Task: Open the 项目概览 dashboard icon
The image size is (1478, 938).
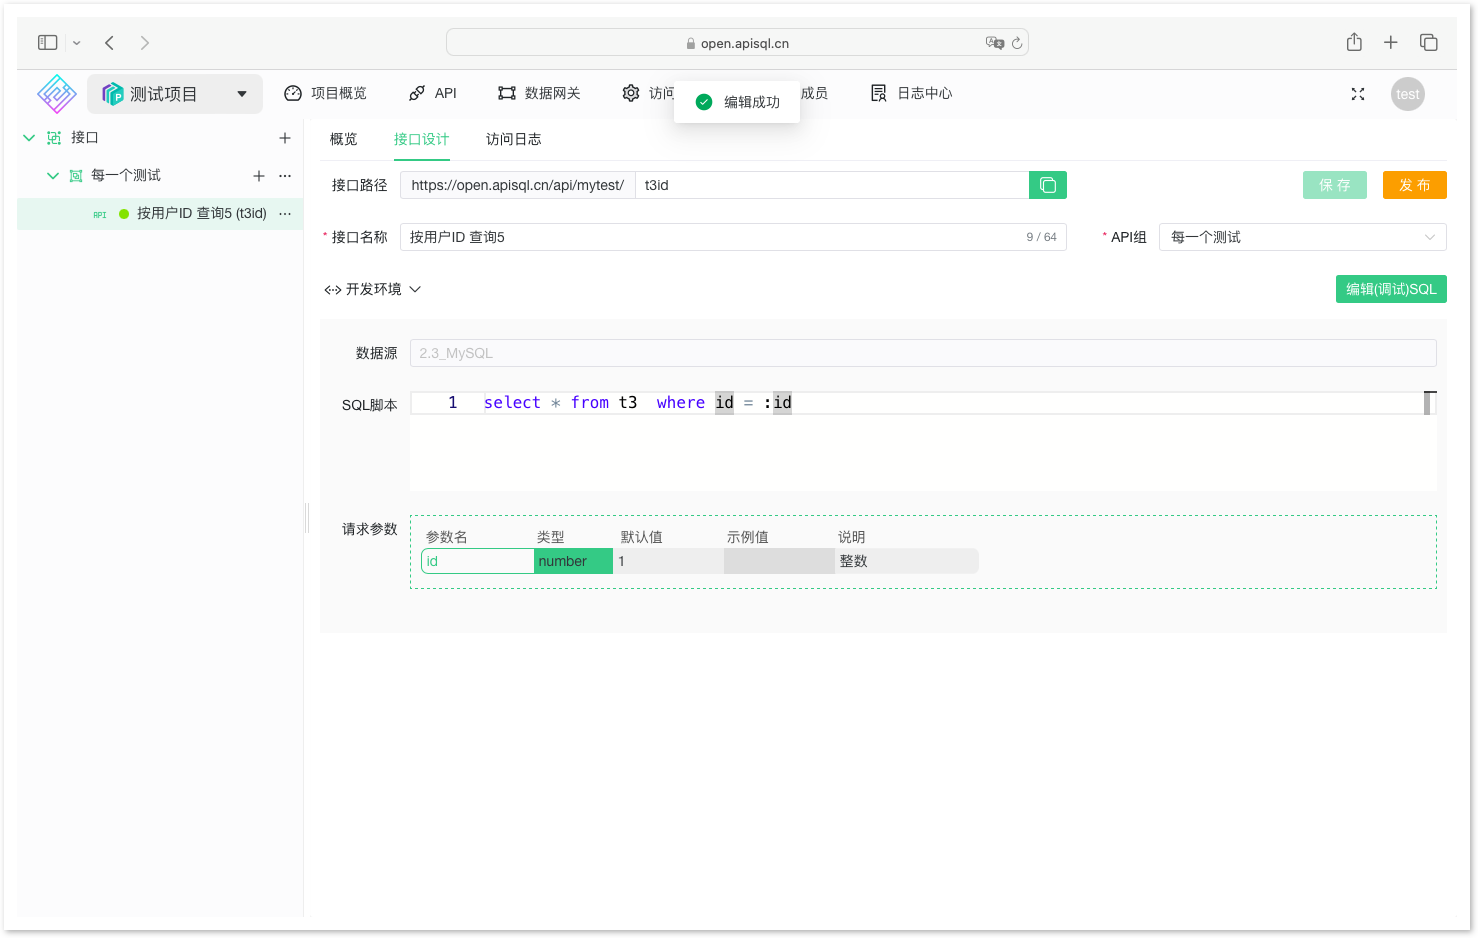Action: [292, 92]
